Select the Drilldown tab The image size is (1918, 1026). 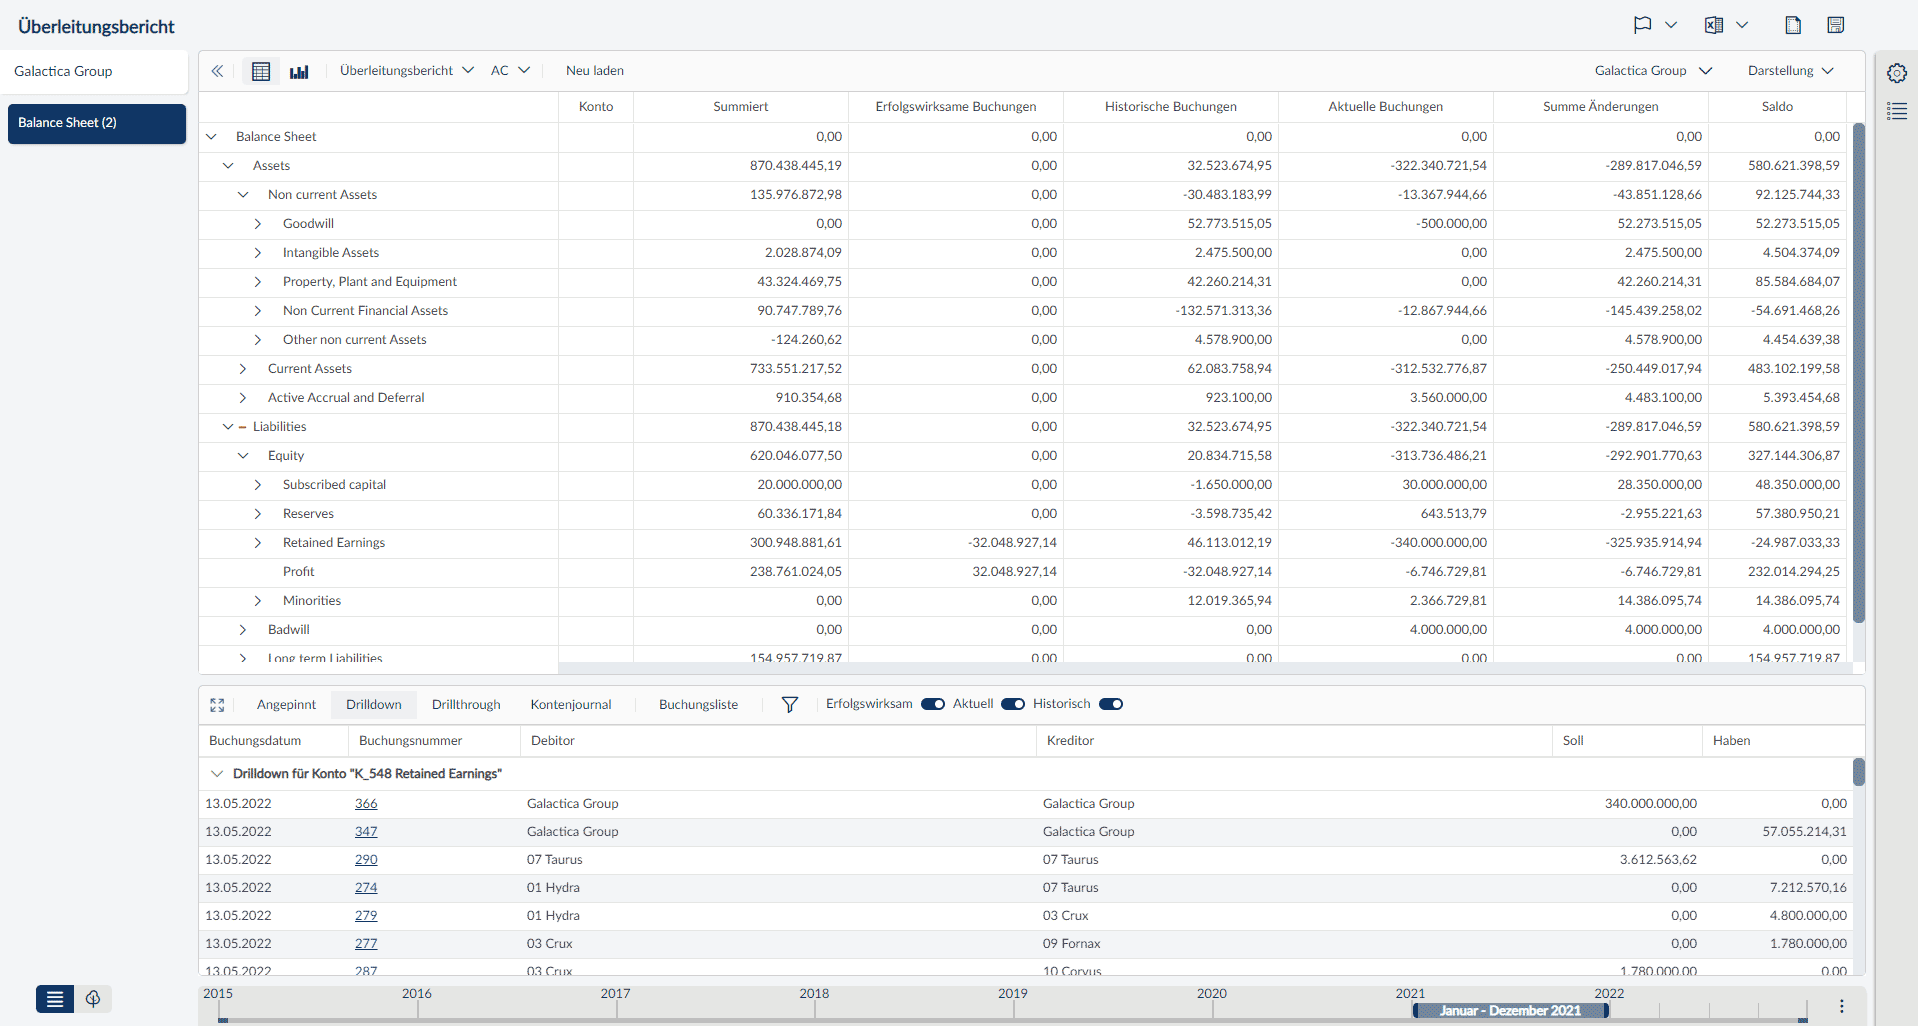tap(374, 705)
